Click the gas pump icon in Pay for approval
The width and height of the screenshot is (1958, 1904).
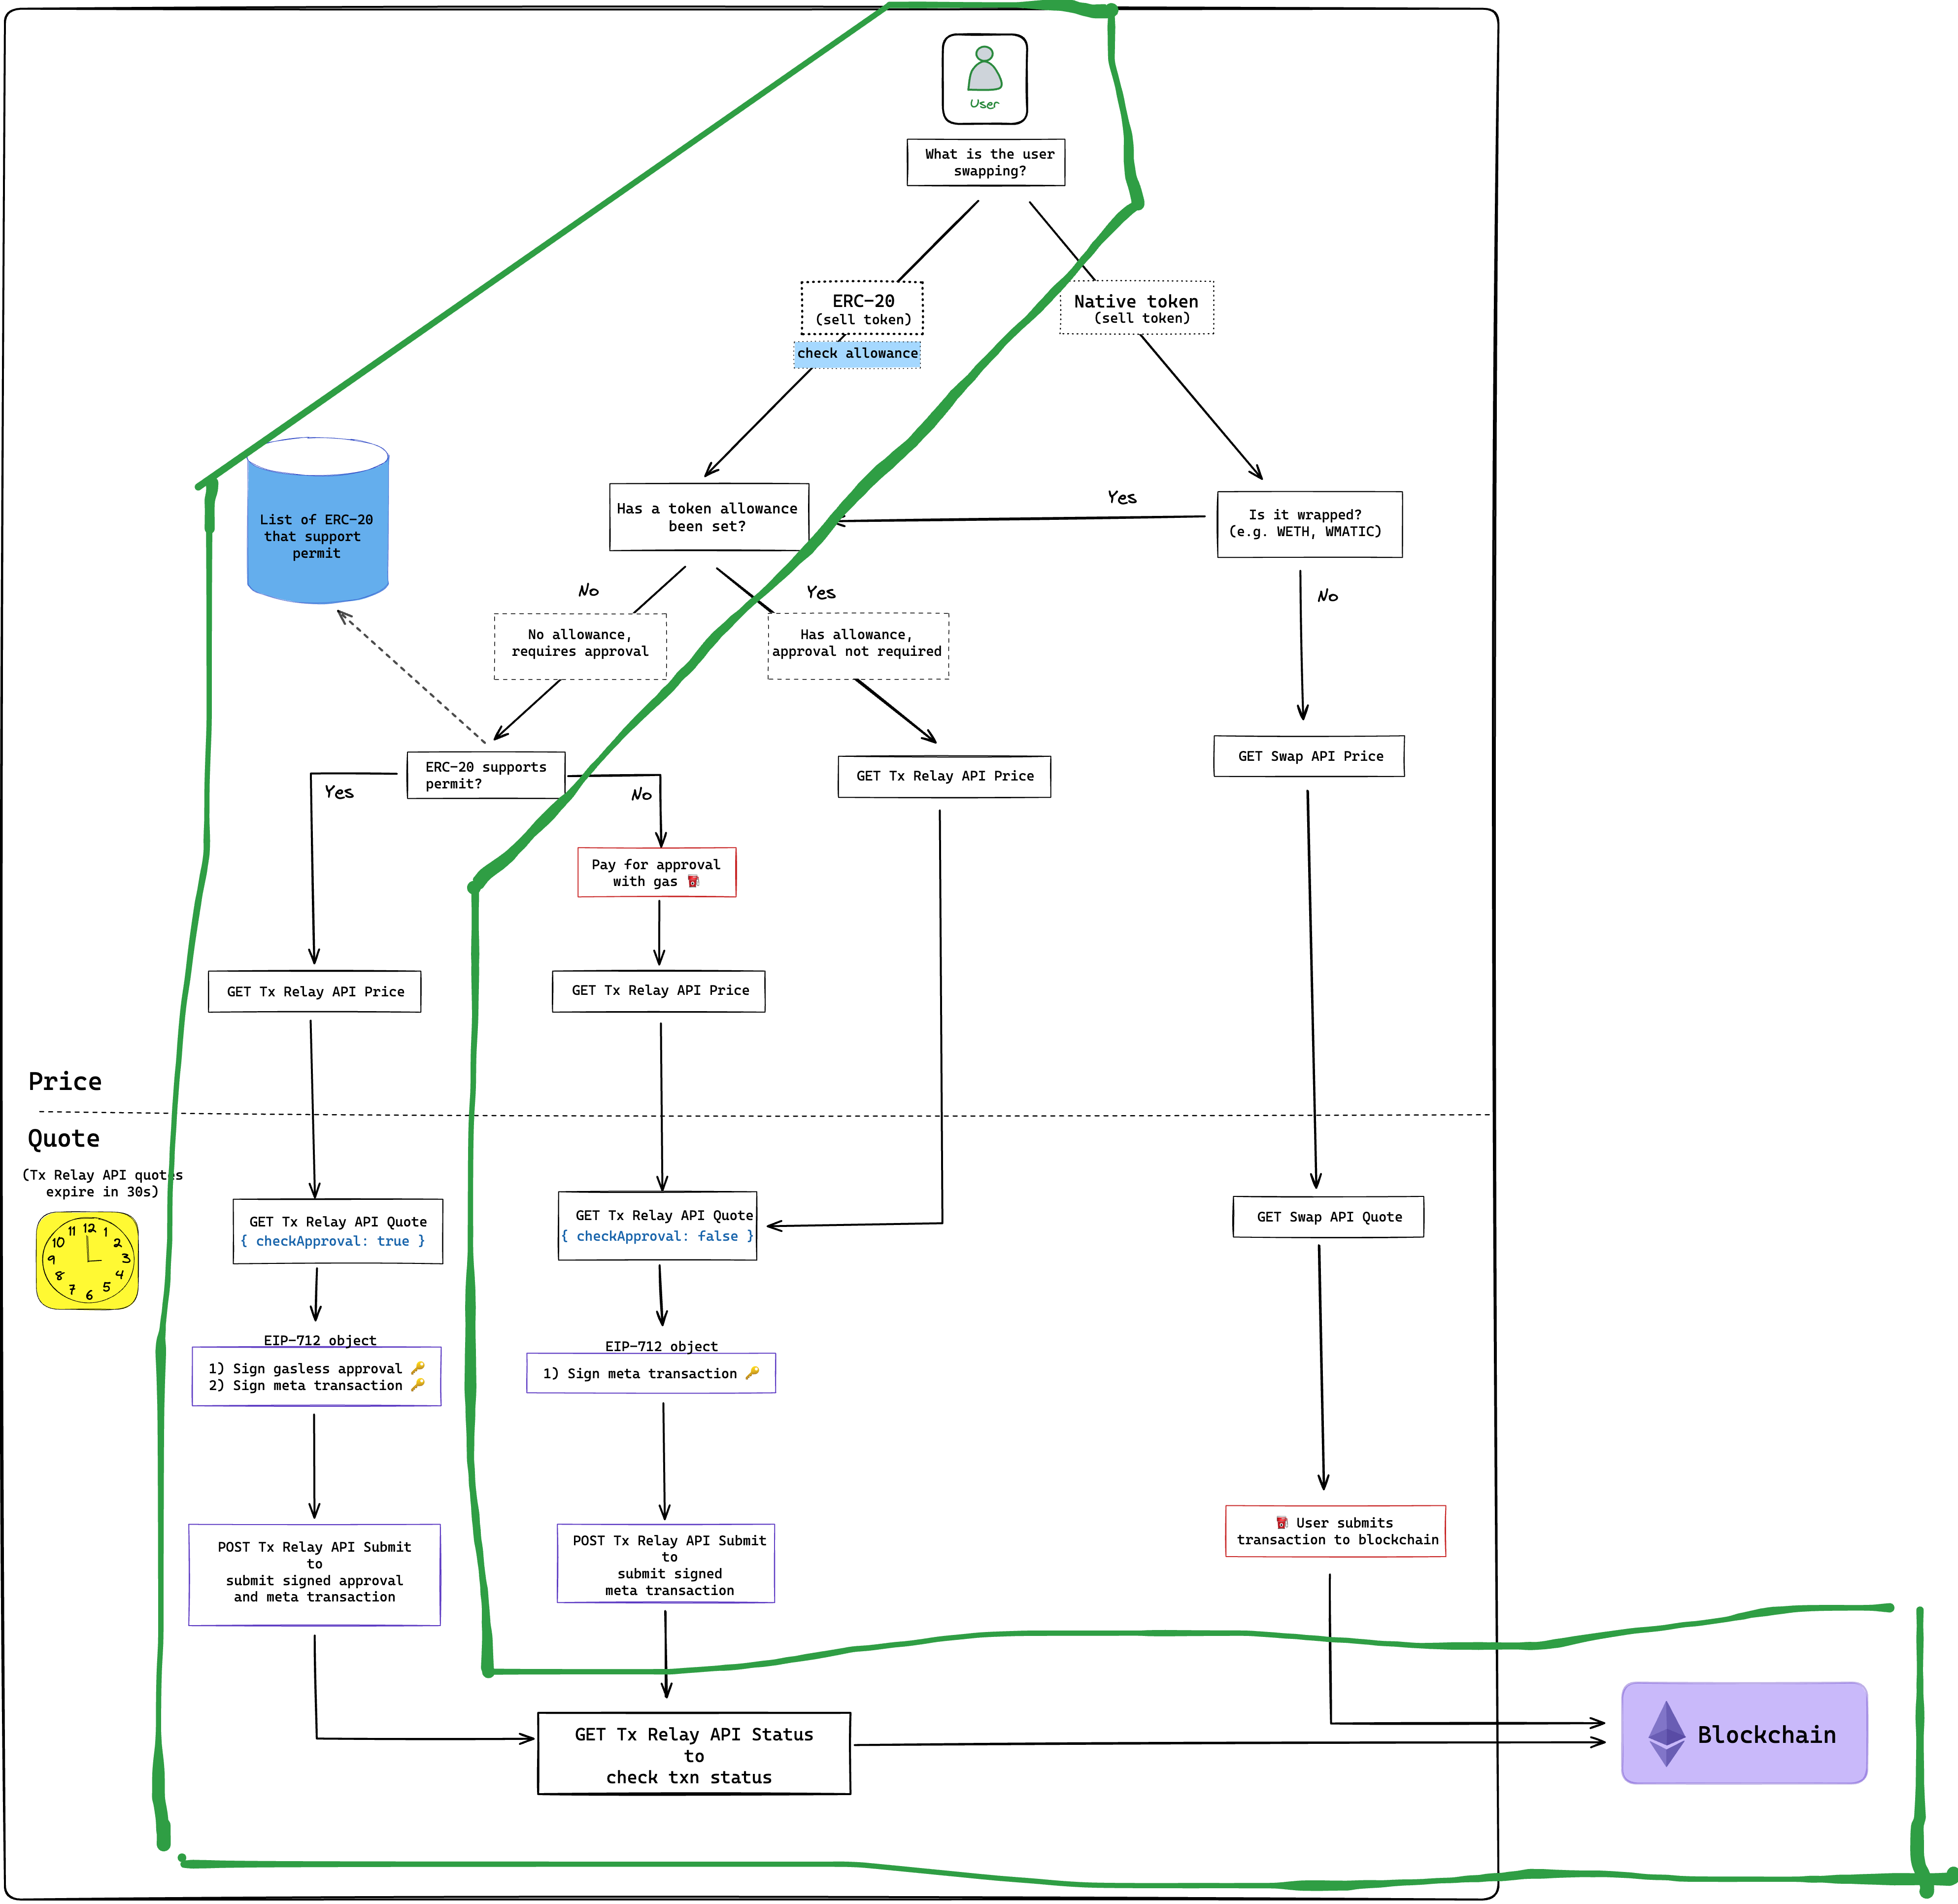coord(693,881)
